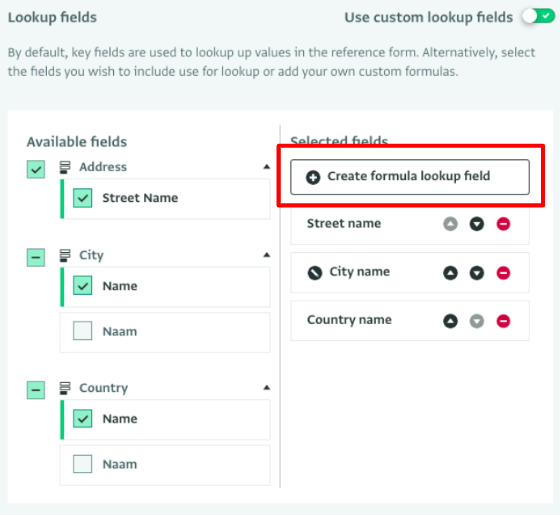
Task: Move Street name field down
Action: click(x=477, y=224)
